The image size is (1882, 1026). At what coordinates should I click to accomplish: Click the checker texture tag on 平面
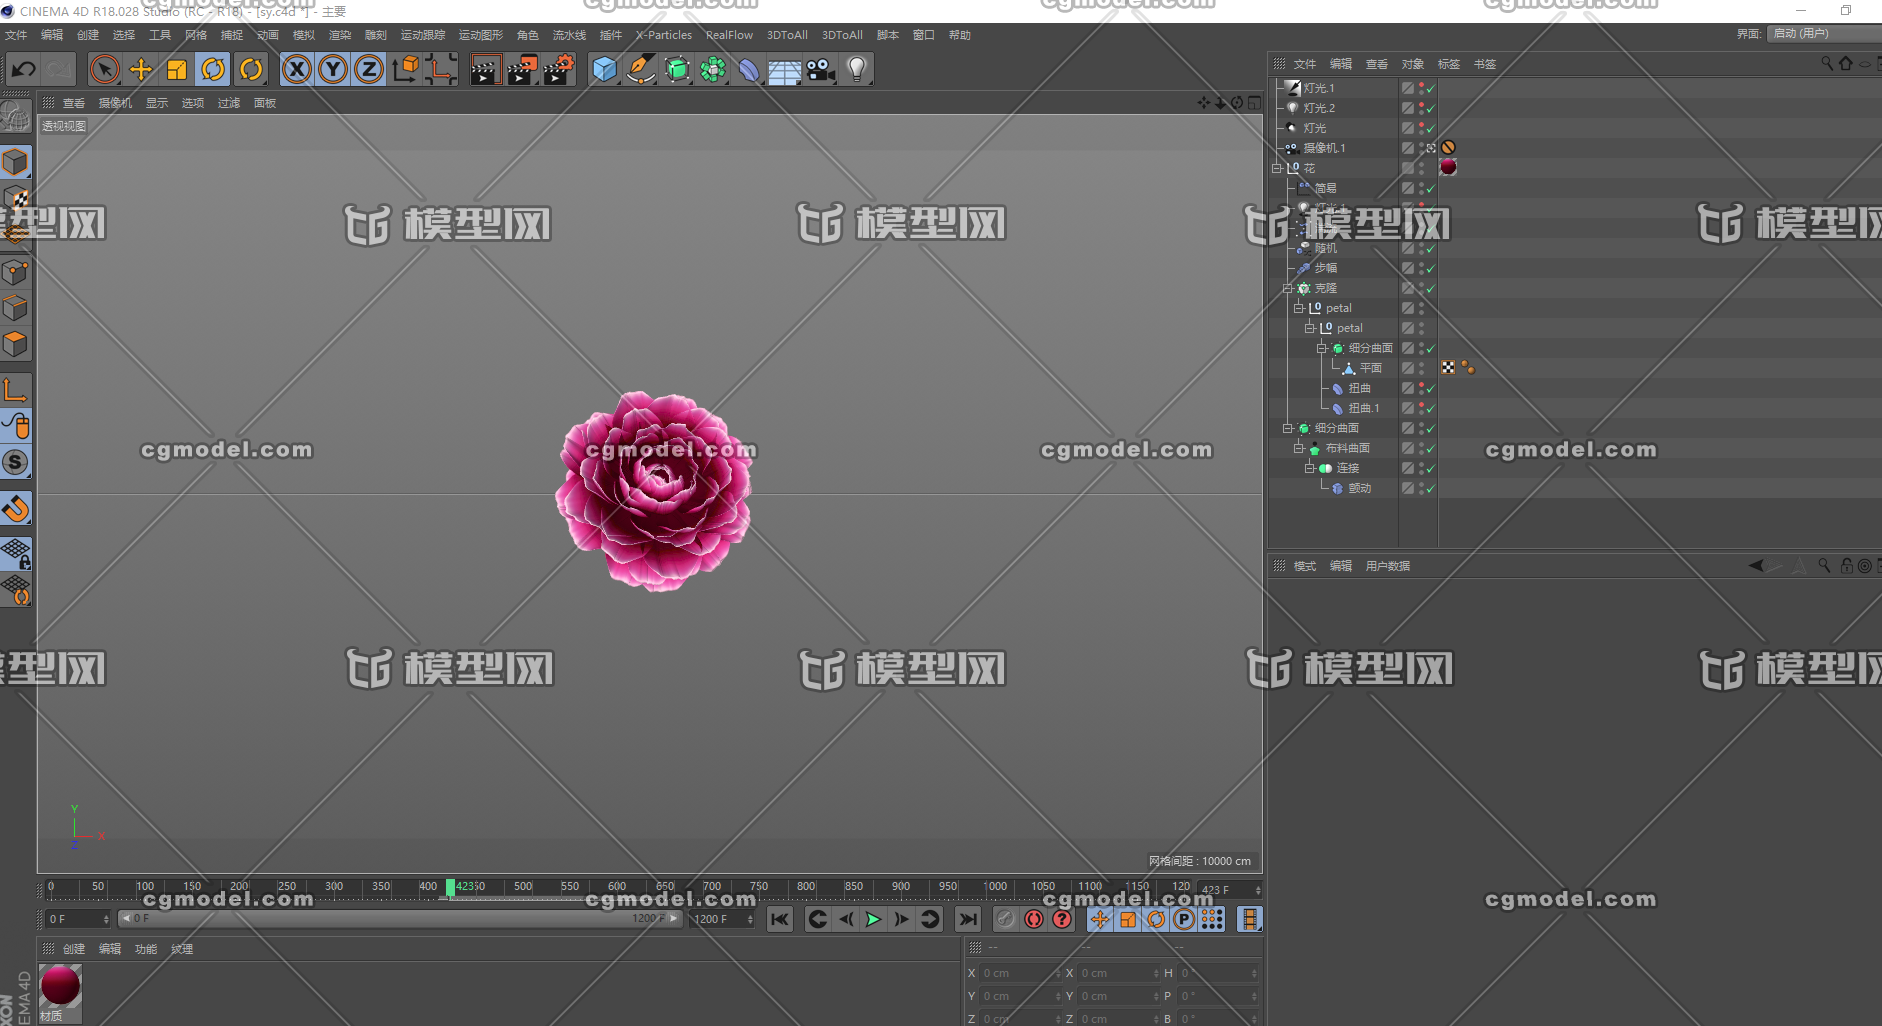tap(1448, 368)
